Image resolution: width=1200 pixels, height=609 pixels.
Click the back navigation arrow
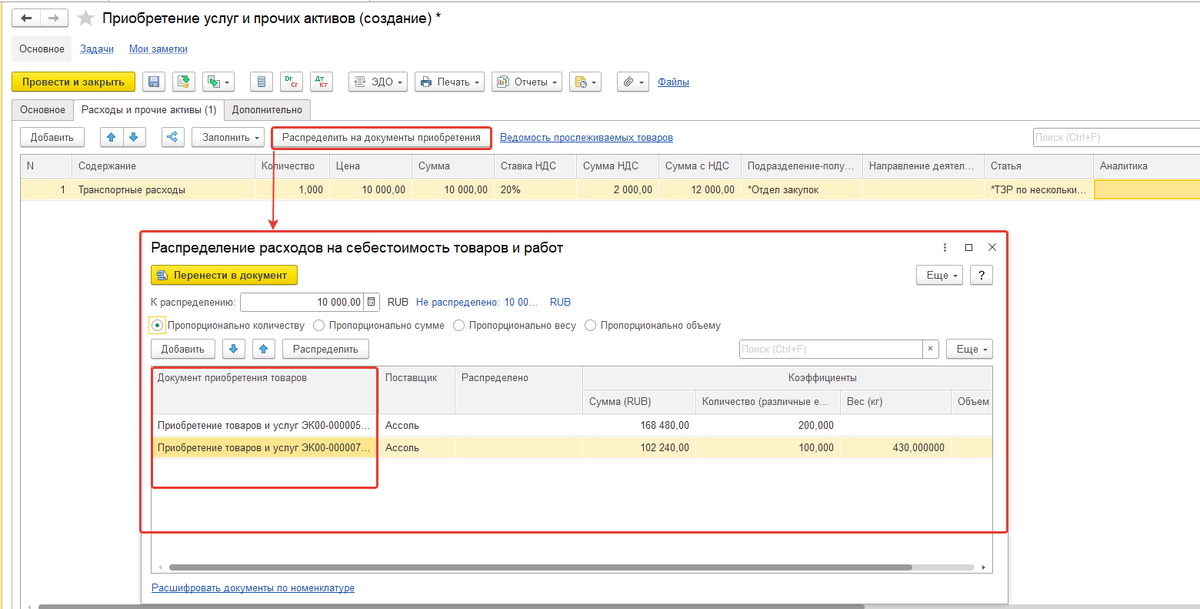click(x=25, y=18)
